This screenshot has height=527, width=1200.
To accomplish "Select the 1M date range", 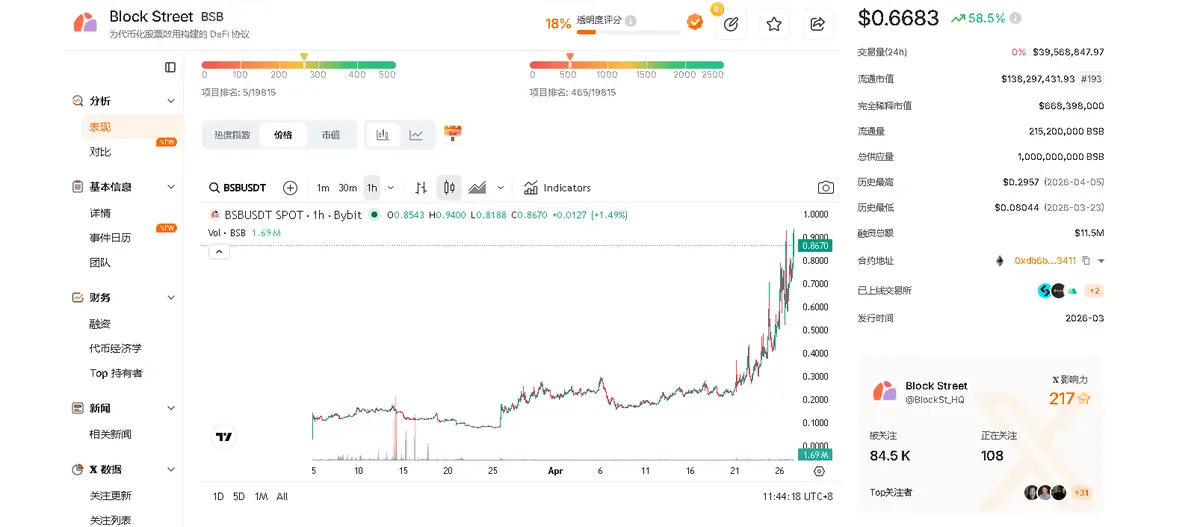I will point(261,496).
